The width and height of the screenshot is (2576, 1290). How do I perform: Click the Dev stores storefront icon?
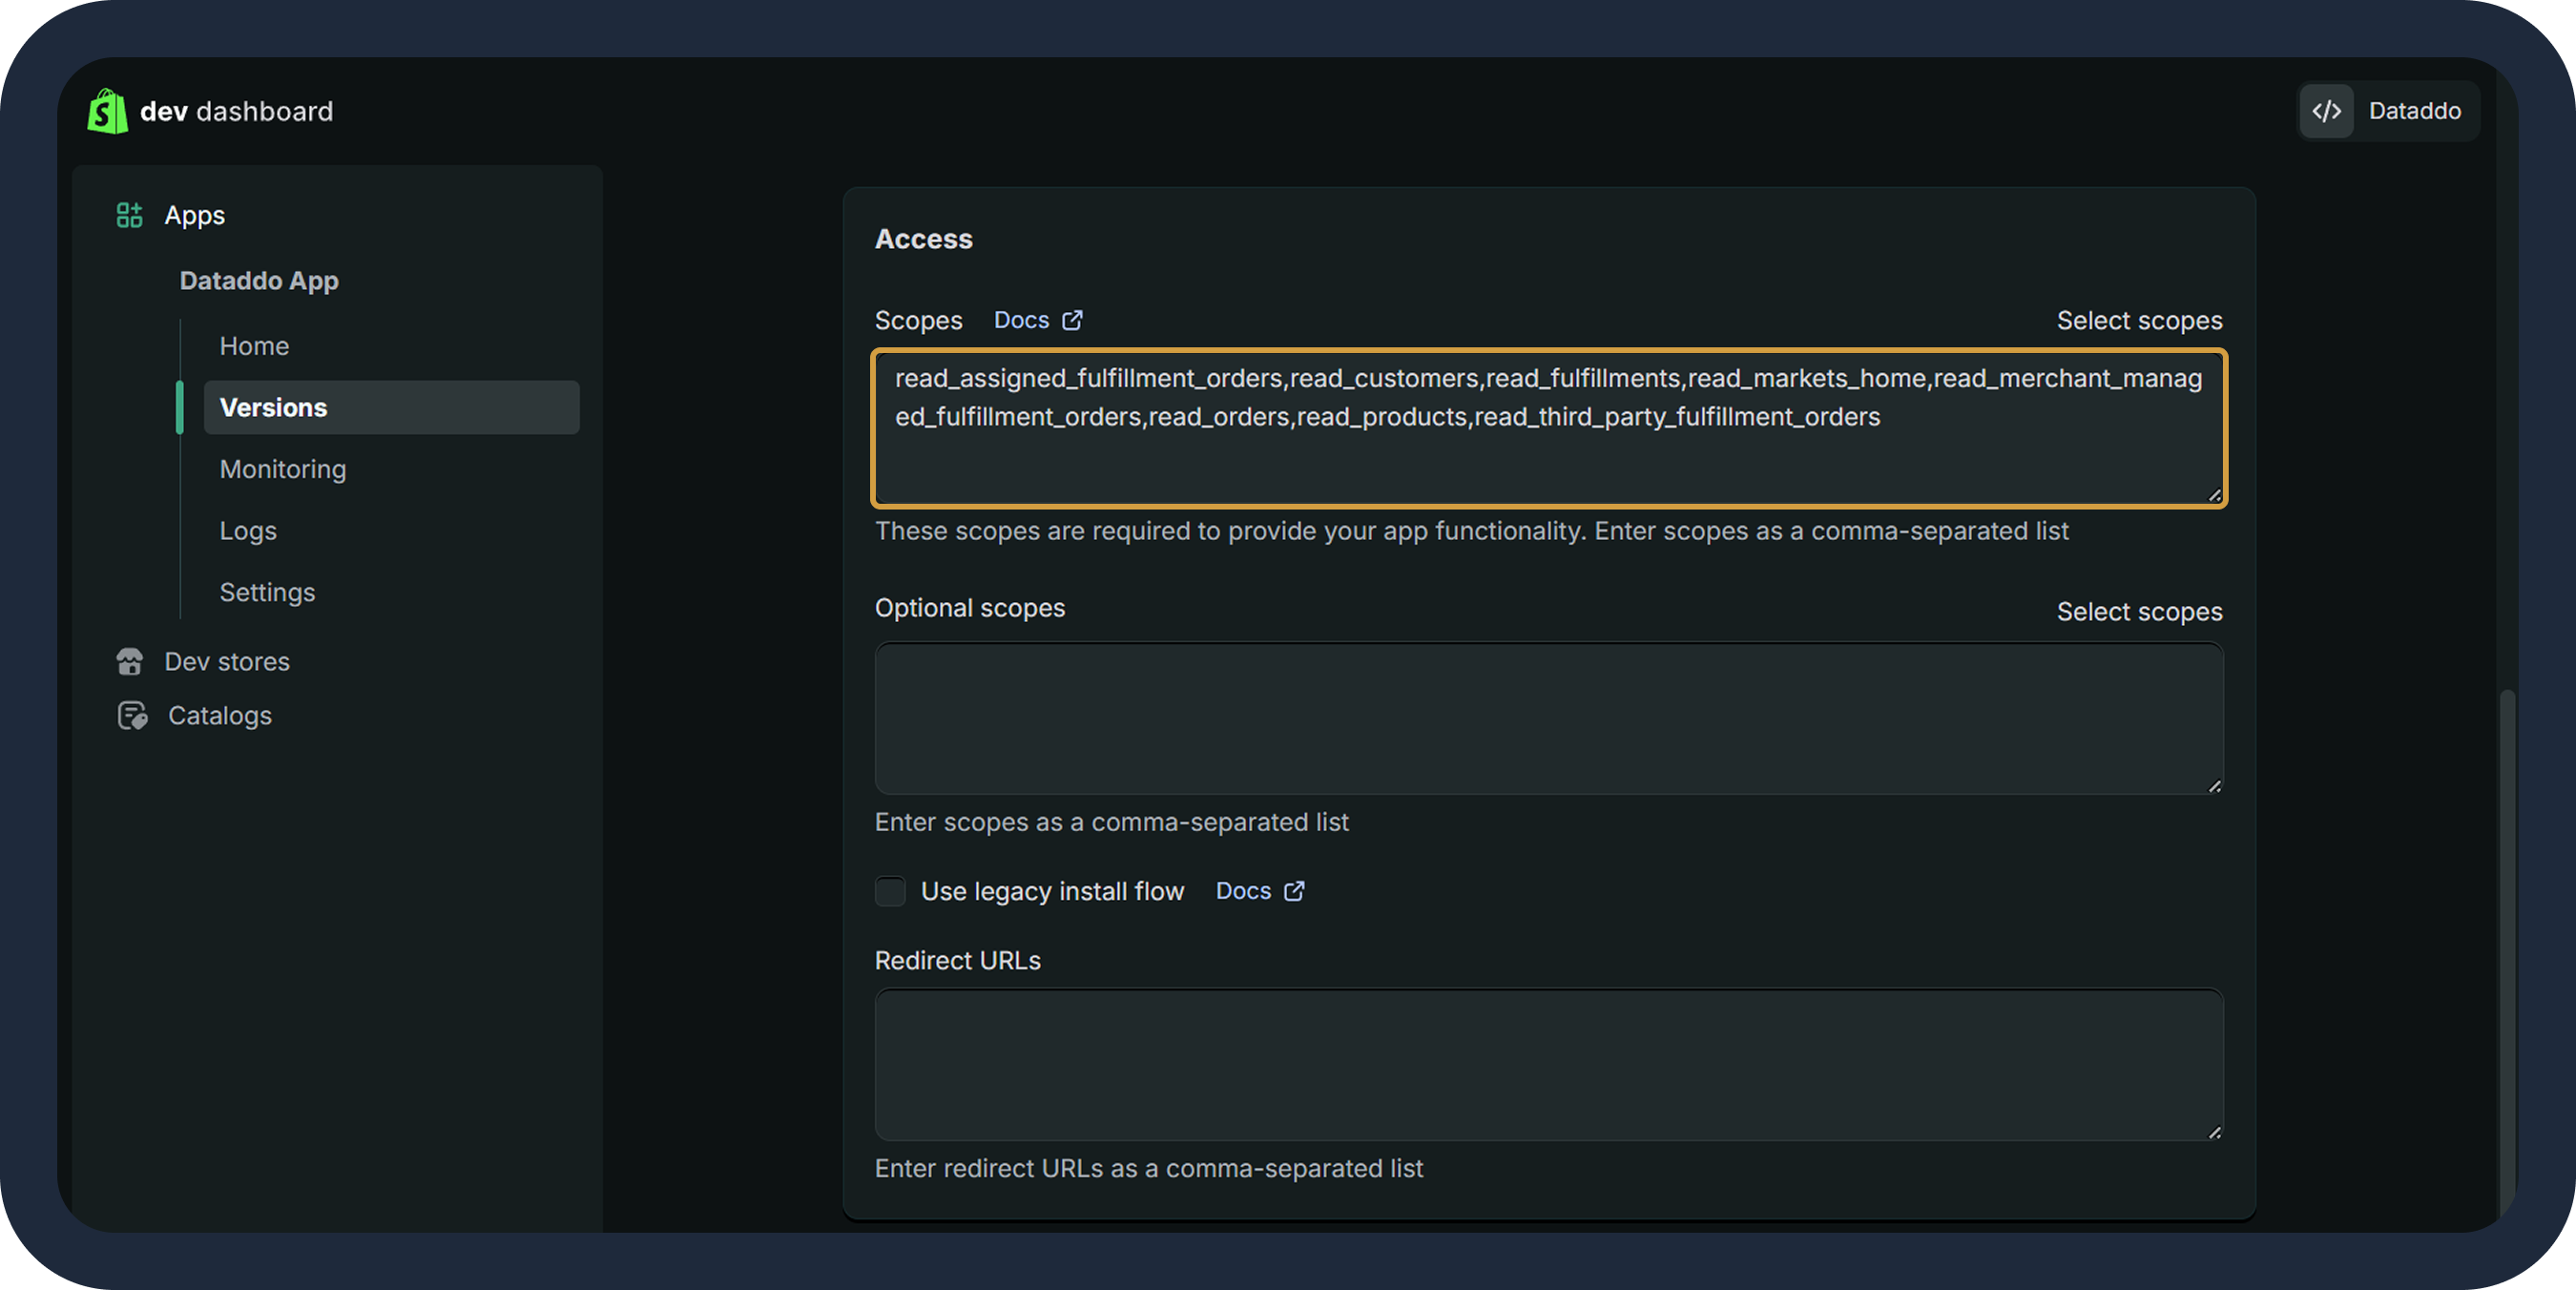pos(129,662)
